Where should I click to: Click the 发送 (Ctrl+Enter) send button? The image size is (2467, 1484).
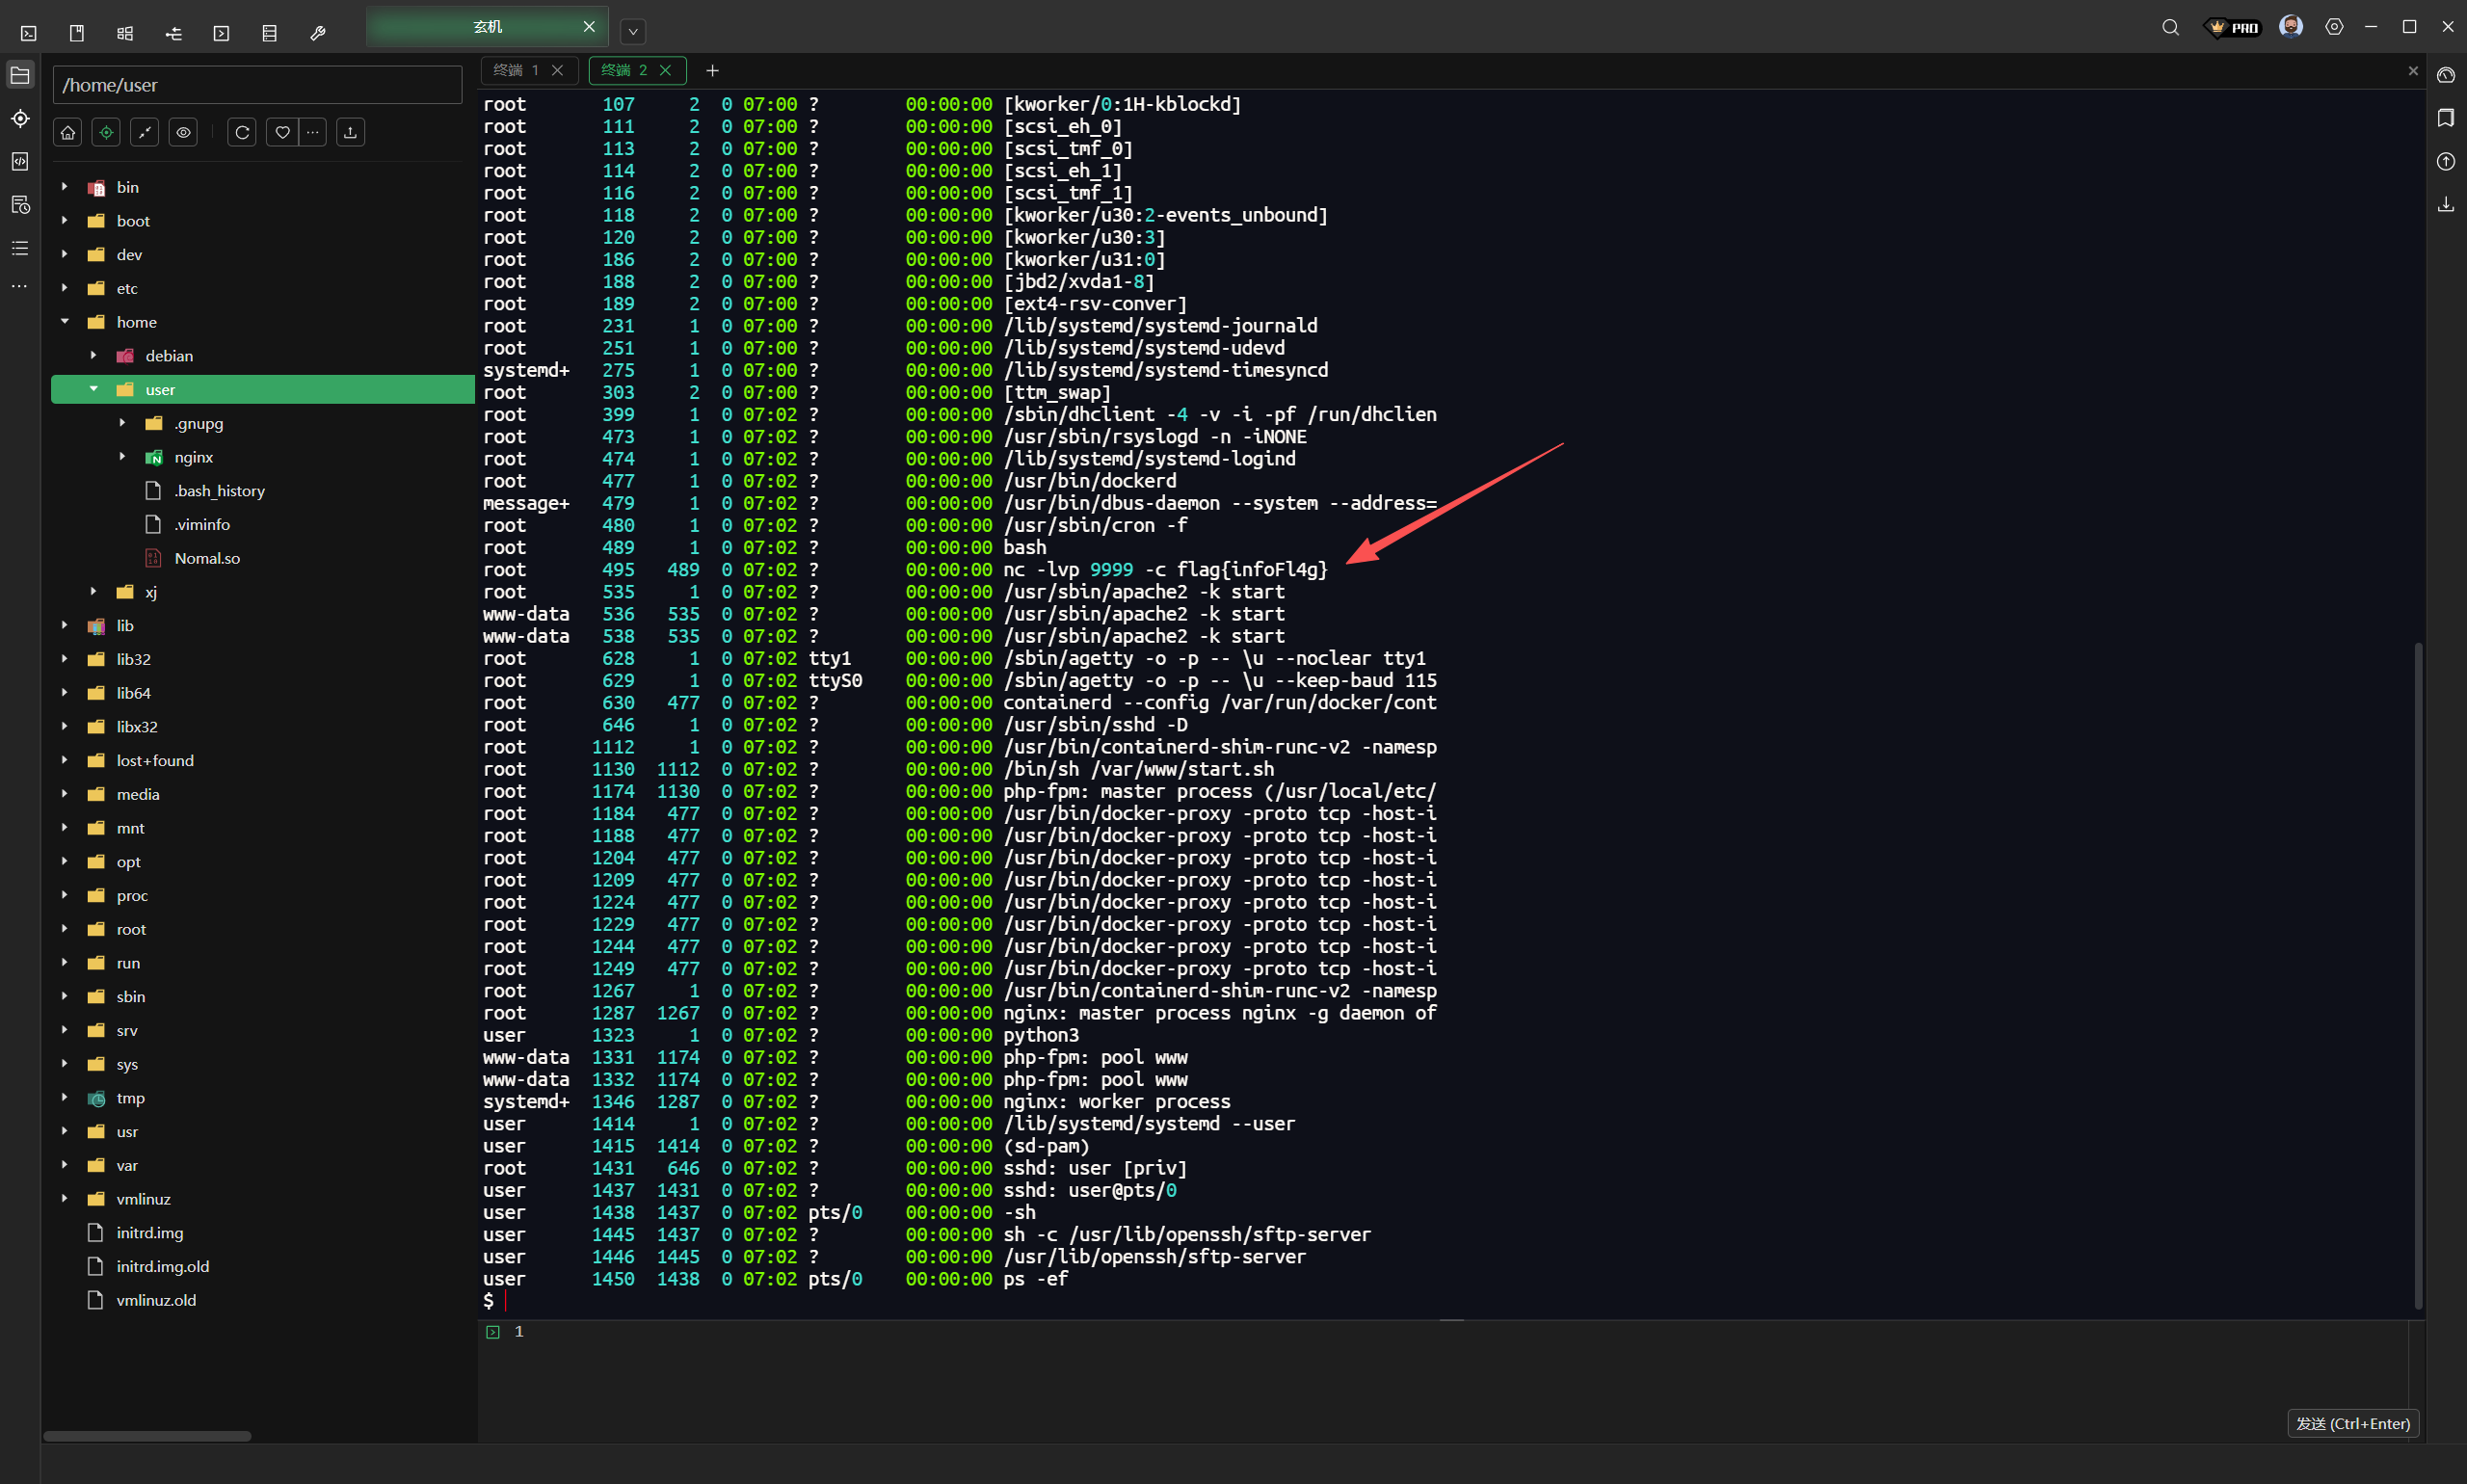click(2352, 1423)
